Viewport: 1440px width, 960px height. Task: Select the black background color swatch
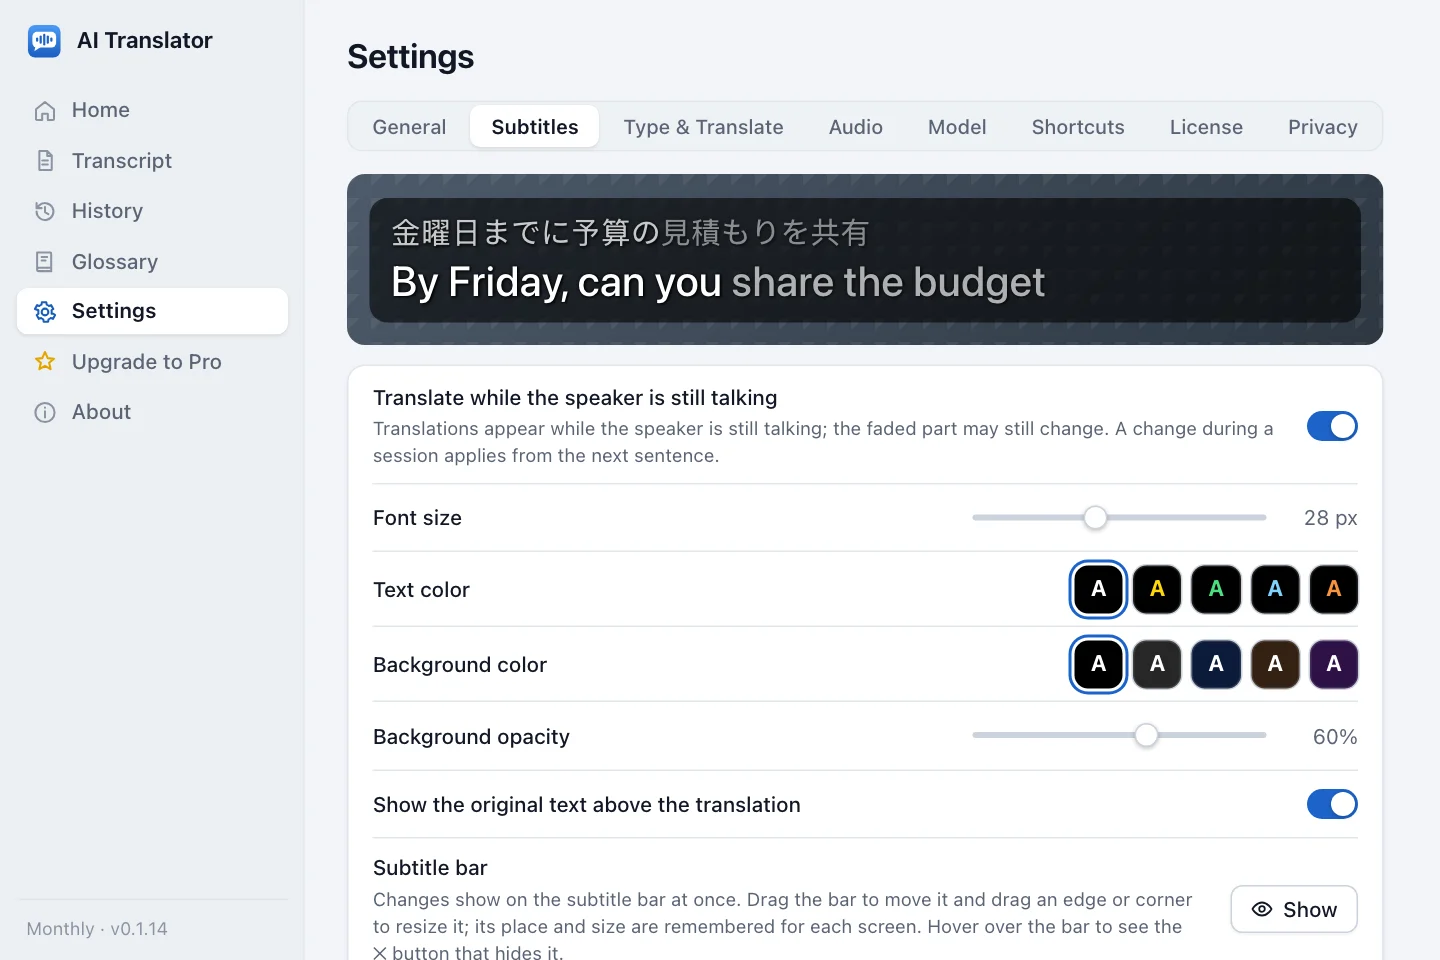(x=1098, y=664)
